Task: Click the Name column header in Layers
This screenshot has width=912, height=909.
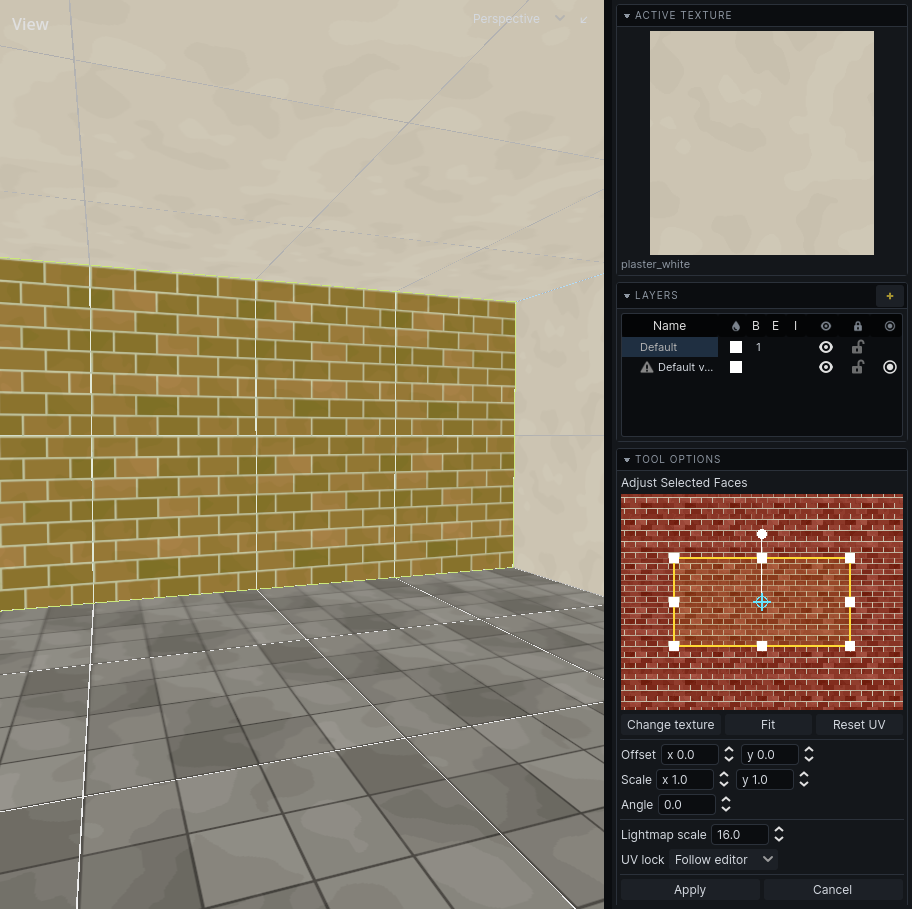Action: coord(669,326)
